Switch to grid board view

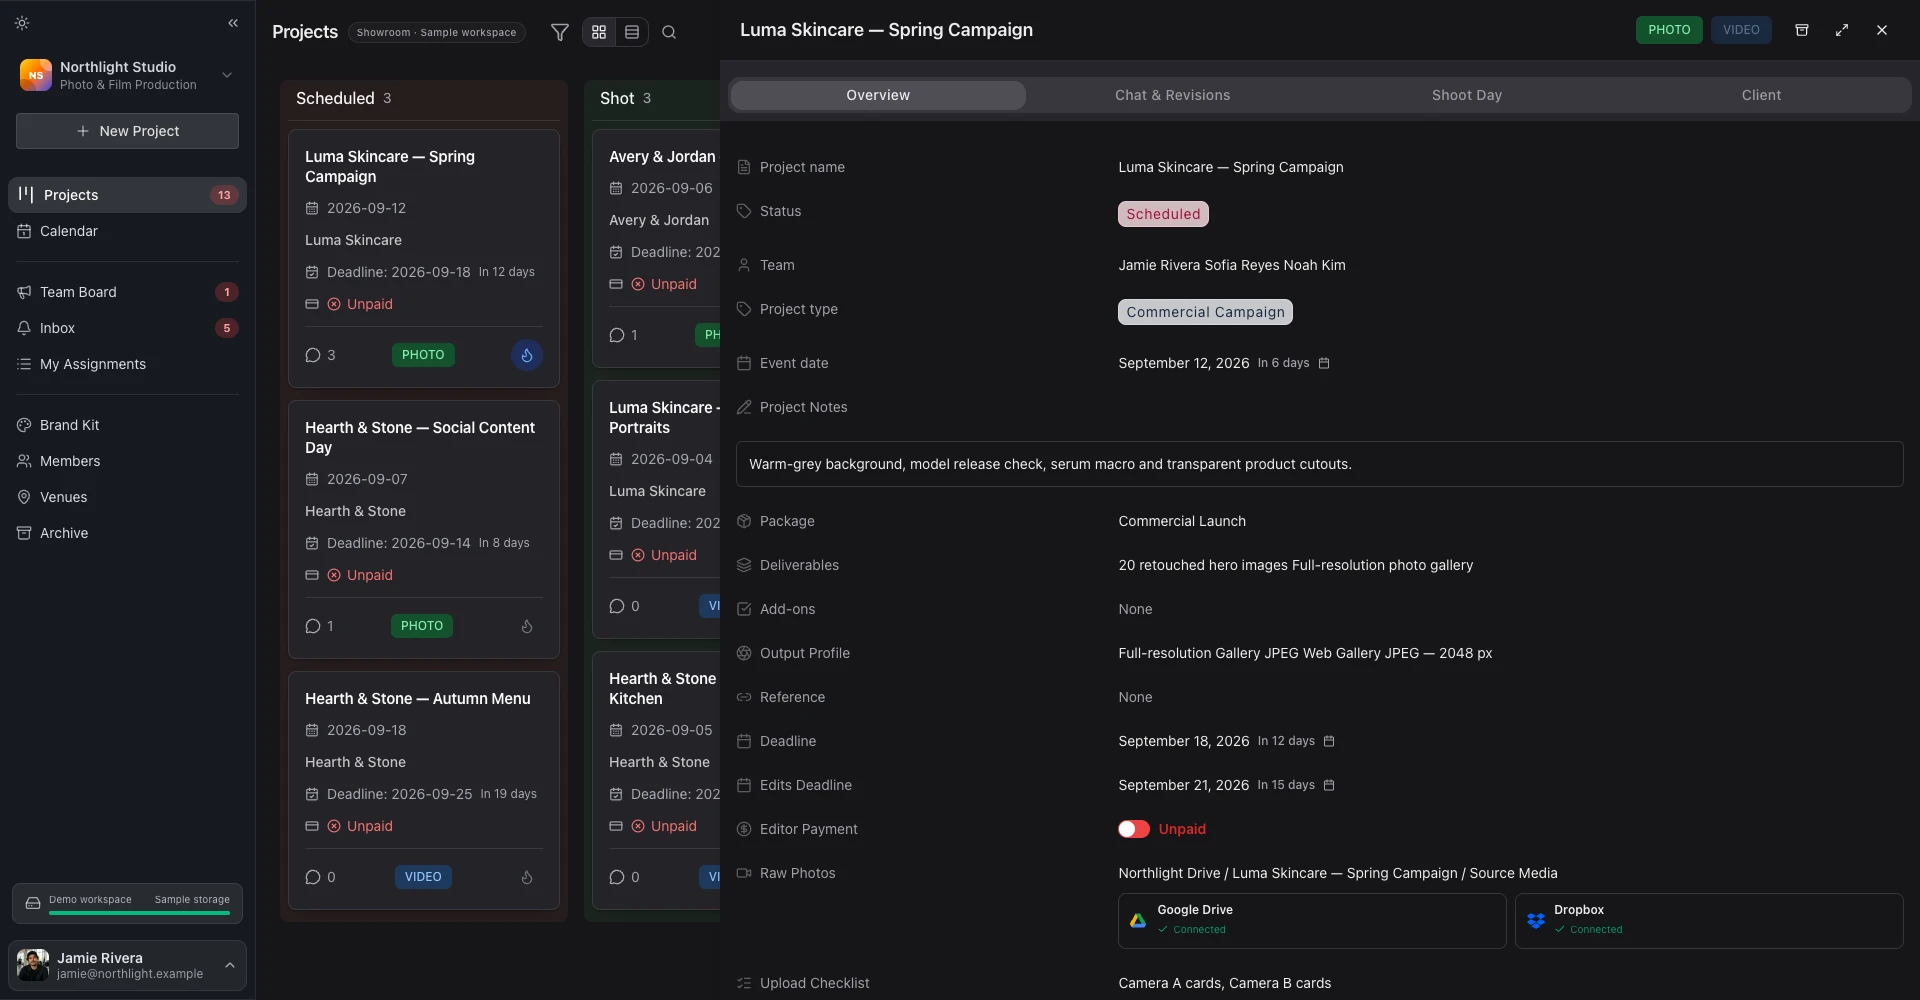click(x=599, y=32)
